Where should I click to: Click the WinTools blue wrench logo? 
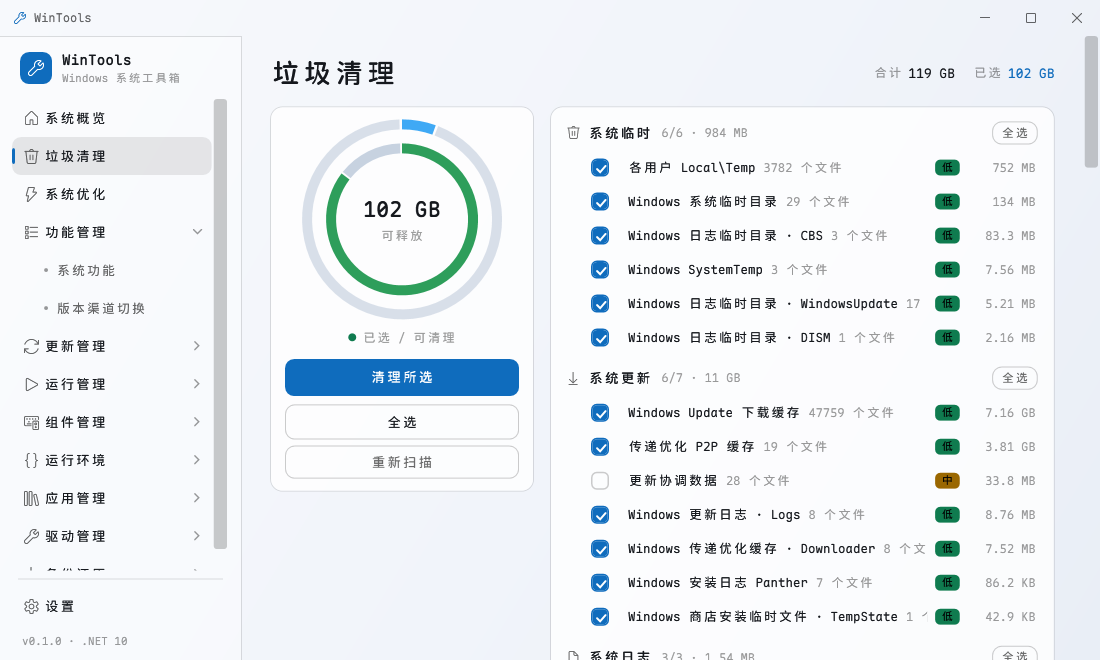[x=36, y=68]
